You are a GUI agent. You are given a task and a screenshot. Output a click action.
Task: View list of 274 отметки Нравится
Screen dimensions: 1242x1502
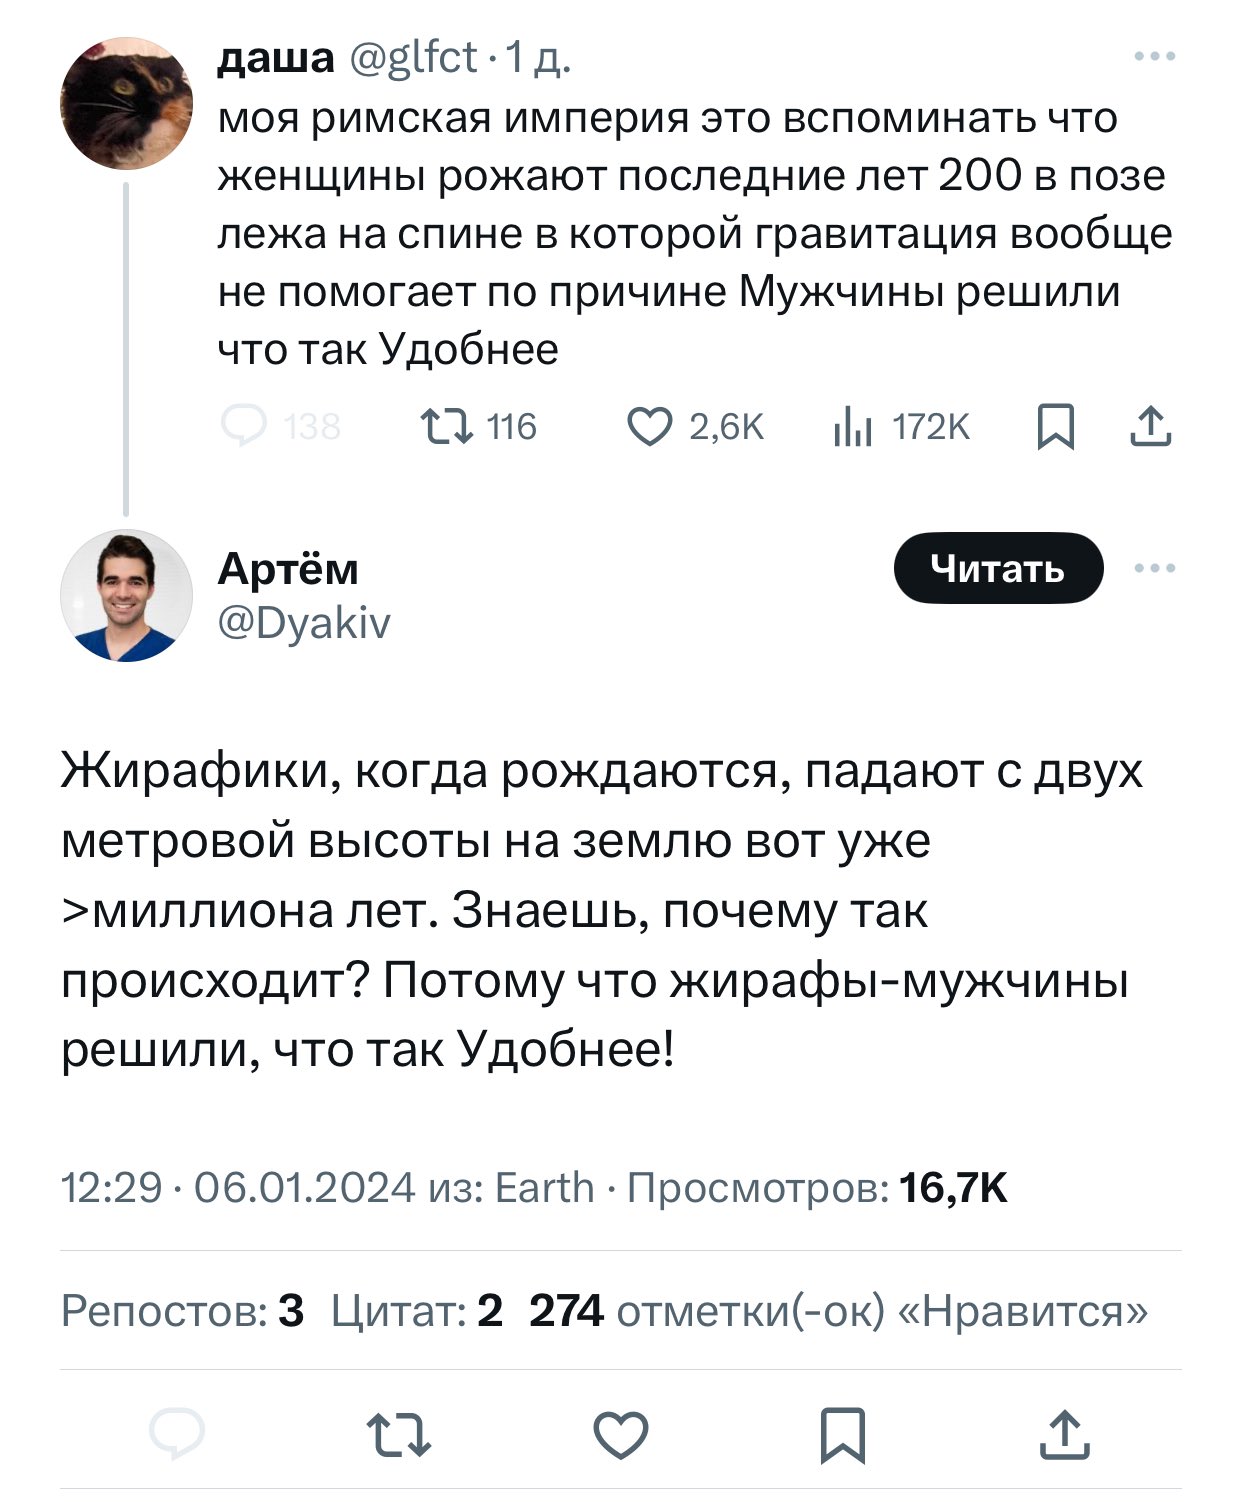838,1310
